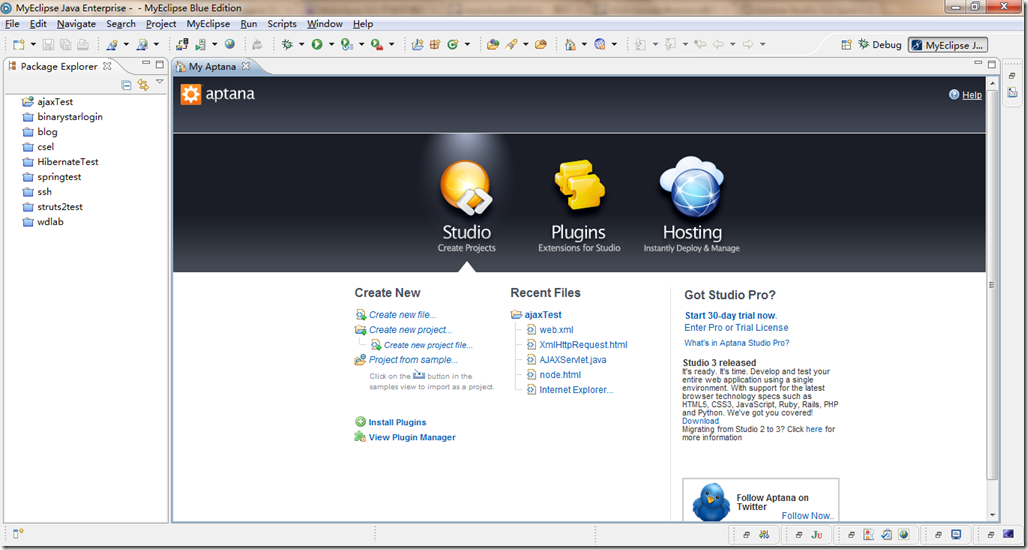The height and width of the screenshot is (550, 1028).
Task: Click the Twitter bird image
Action: (711, 502)
